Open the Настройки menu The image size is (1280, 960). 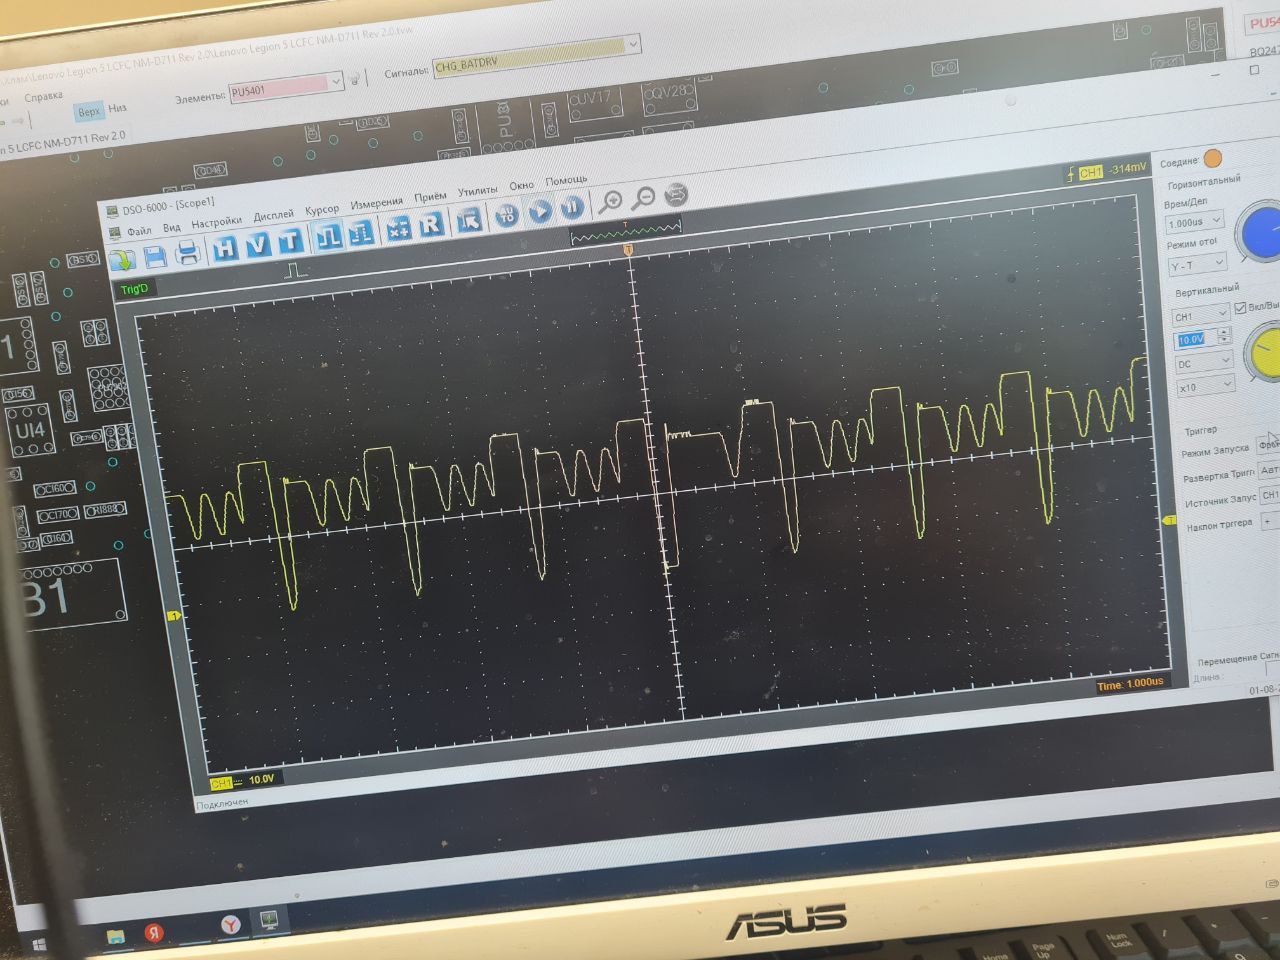coord(216,223)
